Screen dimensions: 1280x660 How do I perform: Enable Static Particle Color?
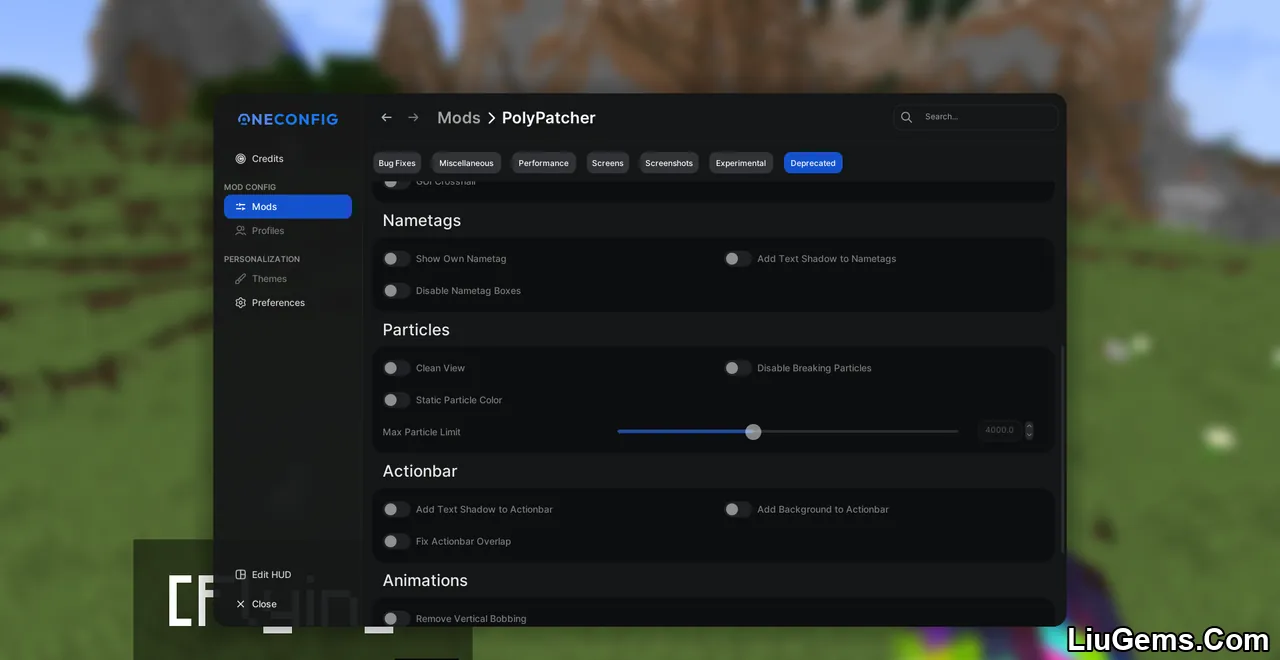tap(397, 400)
